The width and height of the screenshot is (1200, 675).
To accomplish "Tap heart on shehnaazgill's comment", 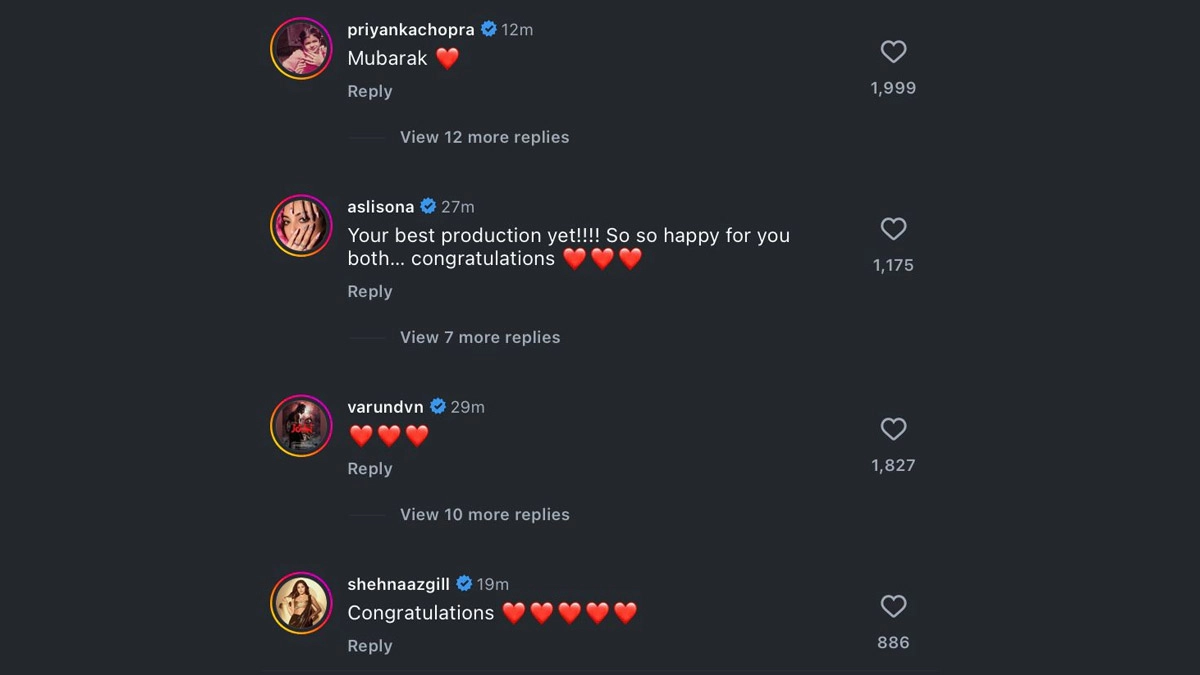I will 893,606.
